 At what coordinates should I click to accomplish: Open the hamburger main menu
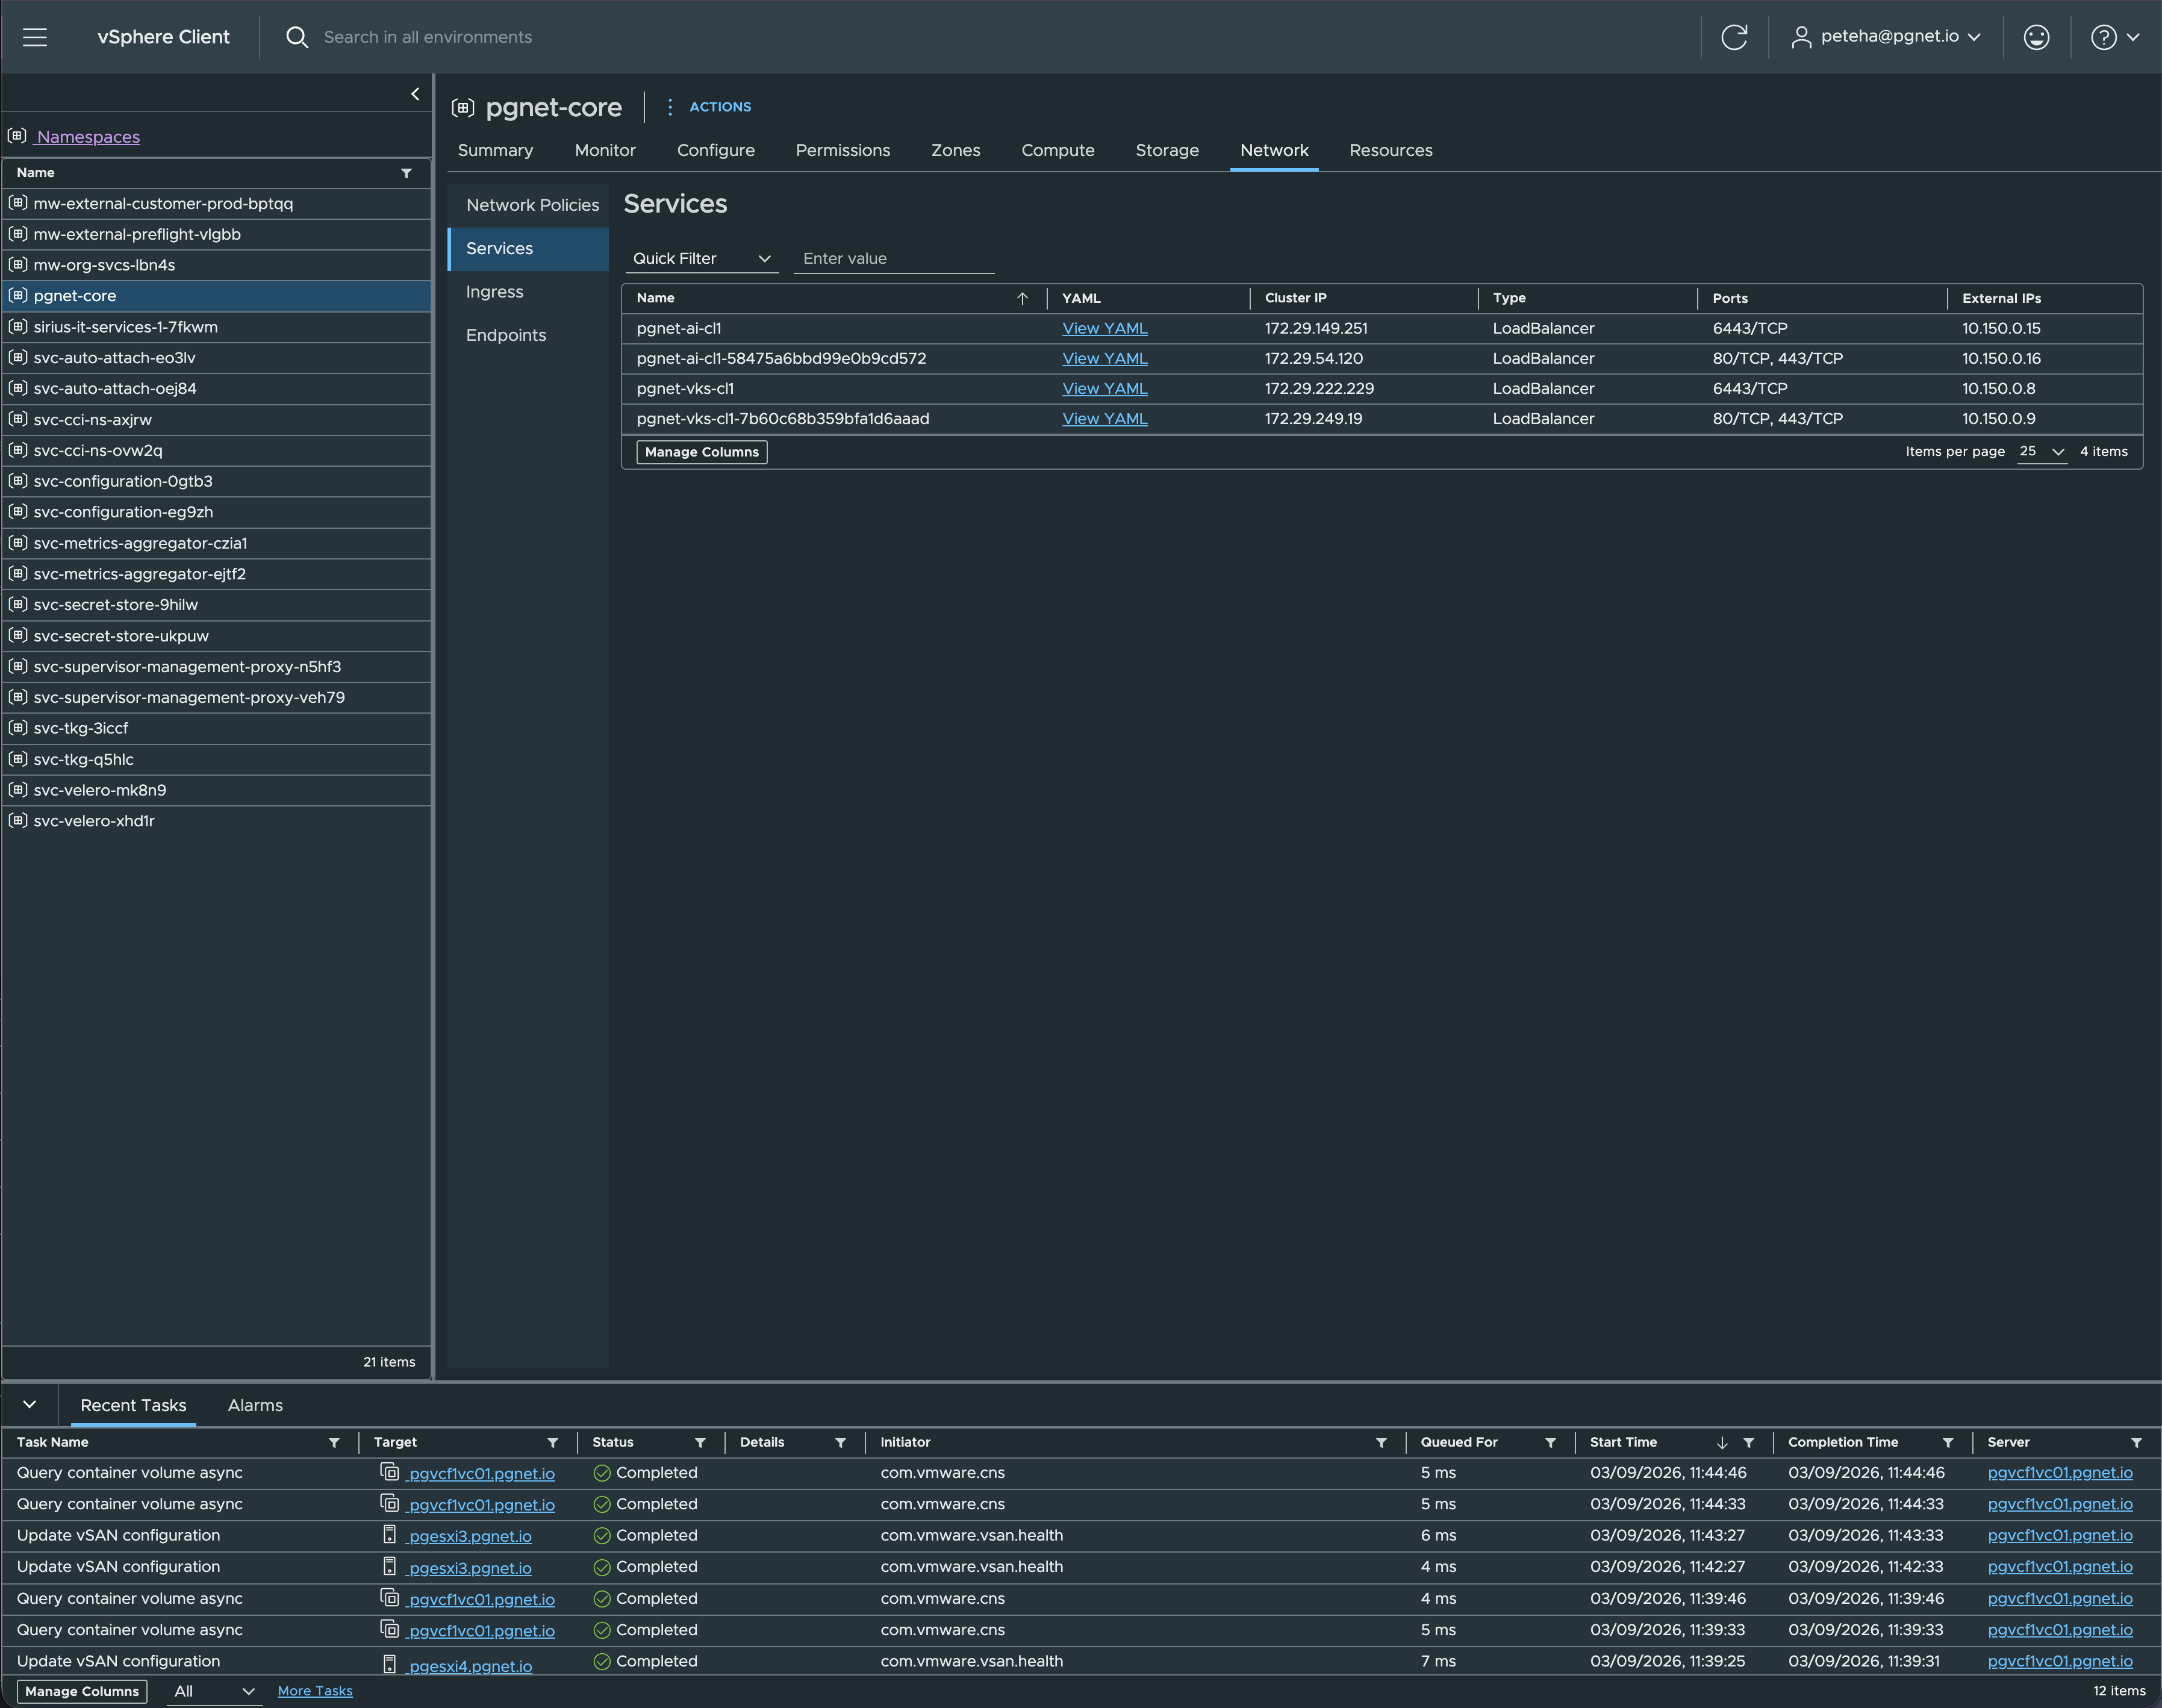click(x=35, y=37)
